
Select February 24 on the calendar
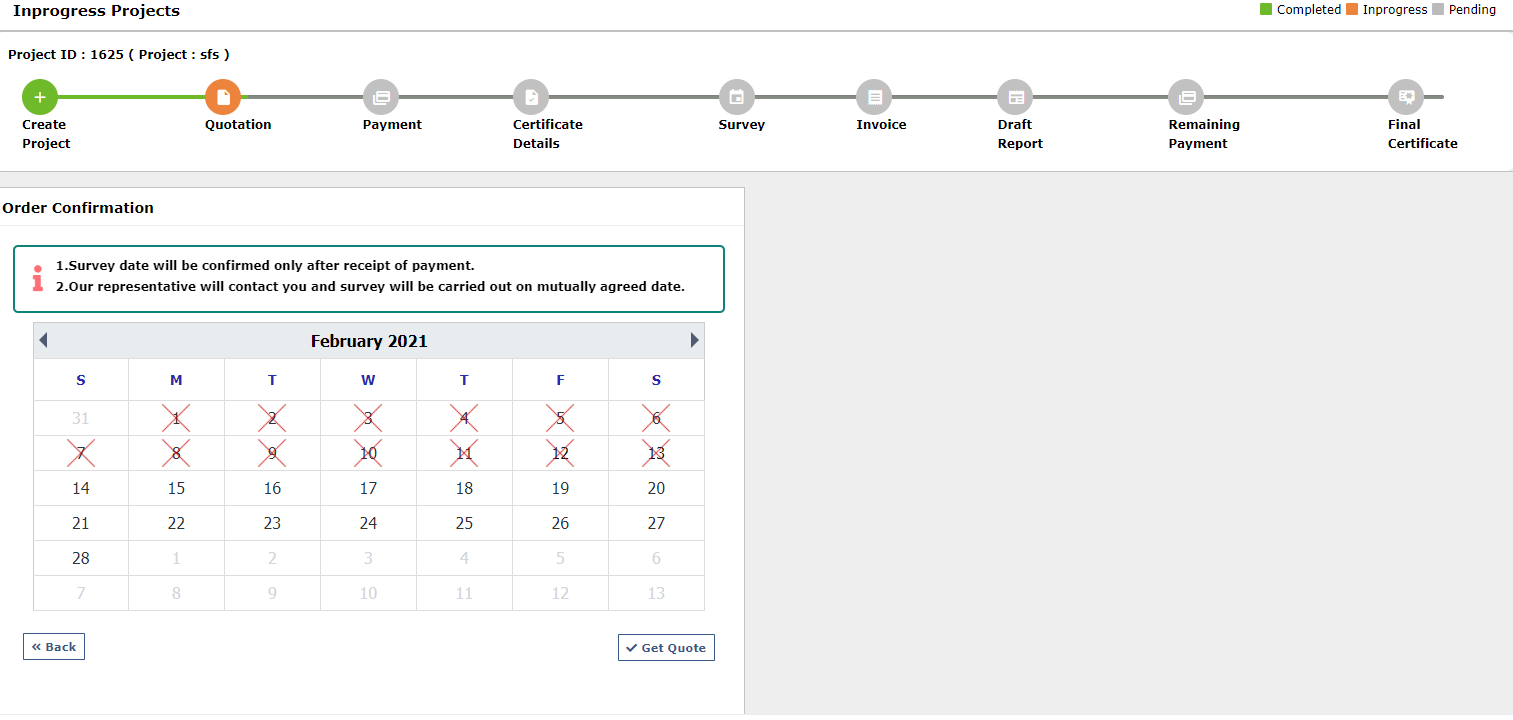(368, 523)
